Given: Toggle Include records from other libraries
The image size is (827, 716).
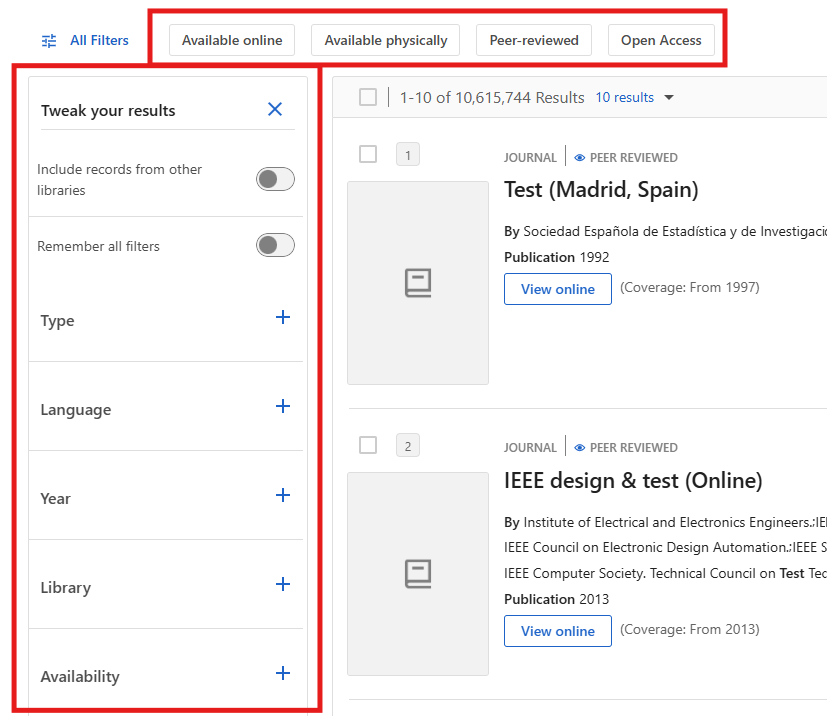Looking at the screenshot, I should coord(275,179).
